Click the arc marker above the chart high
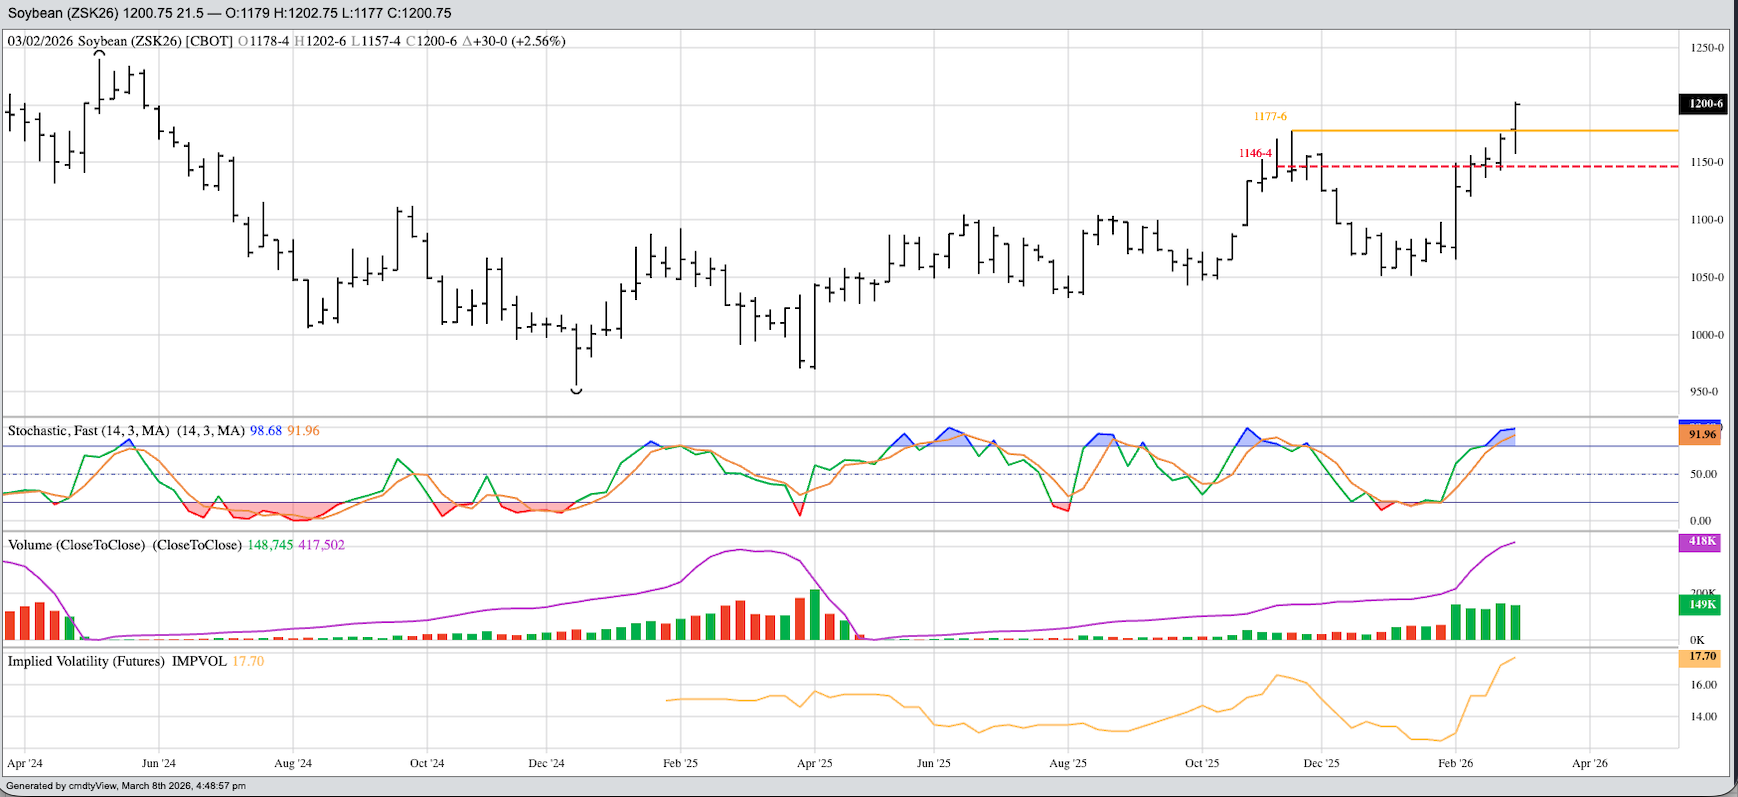 point(99,53)
